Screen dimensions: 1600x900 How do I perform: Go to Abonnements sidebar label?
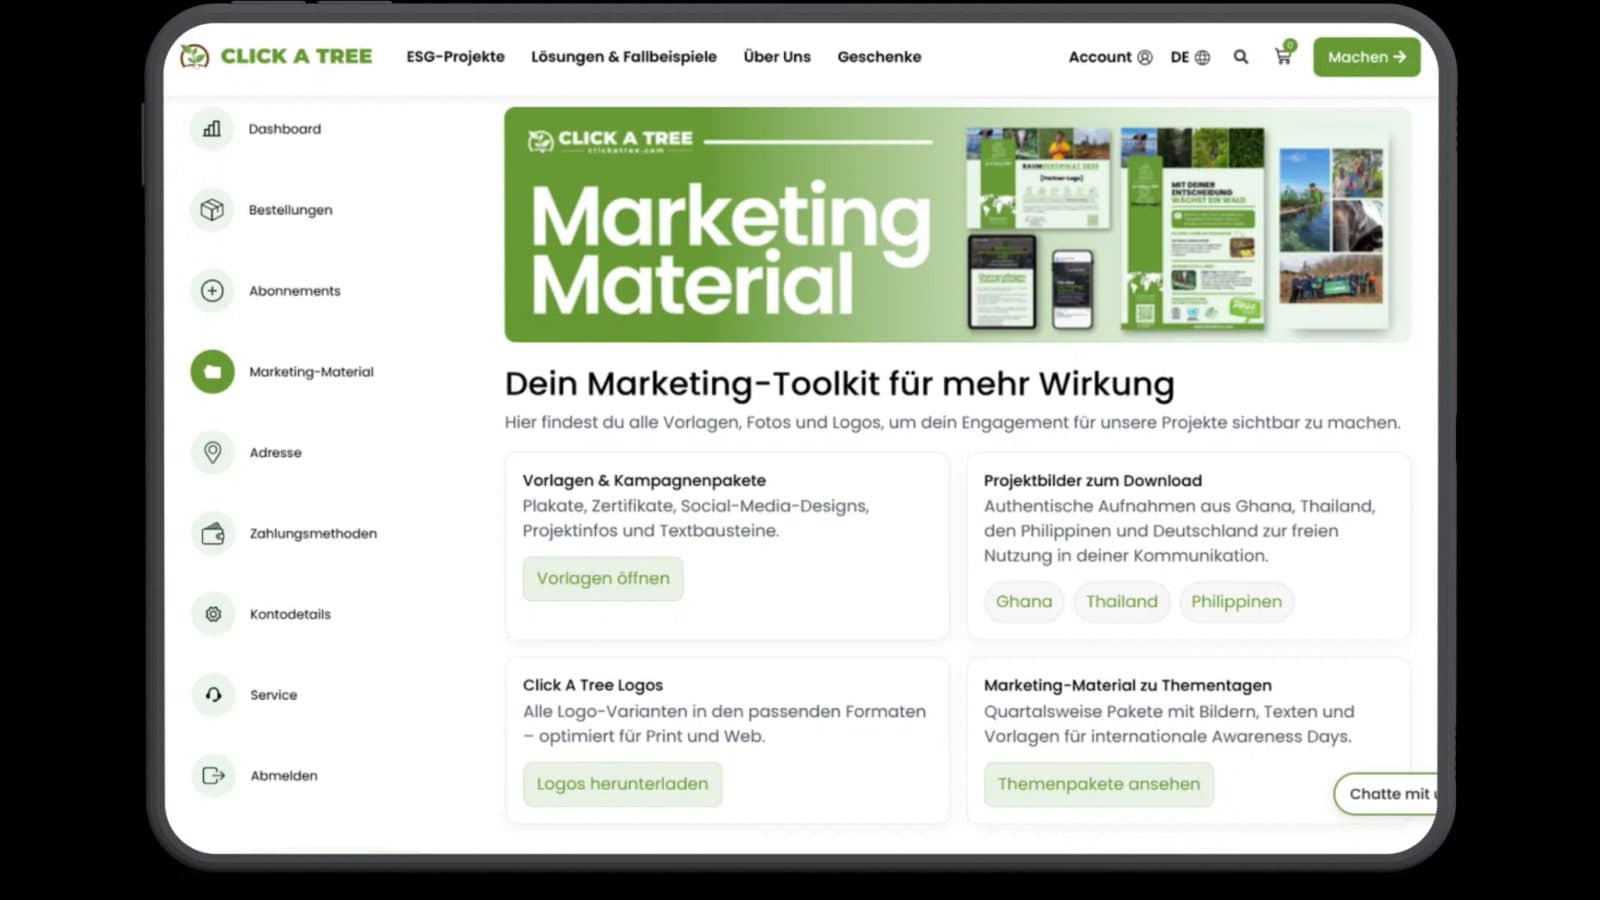295,291
